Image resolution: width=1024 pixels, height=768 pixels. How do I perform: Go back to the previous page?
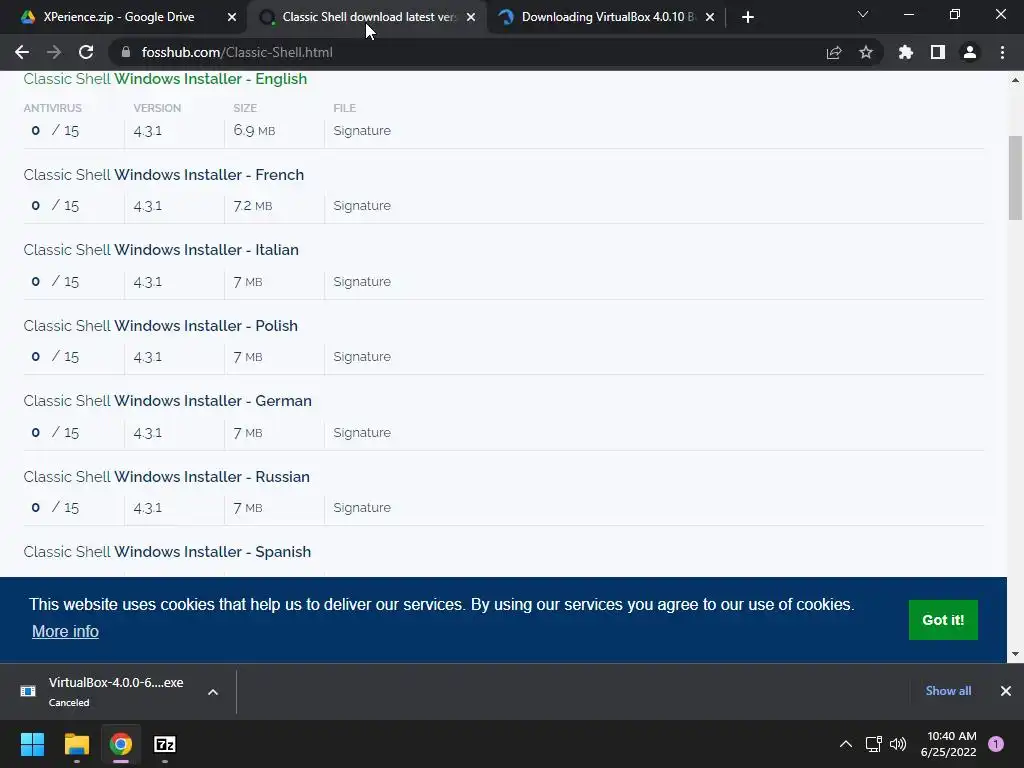click(x=22, y=52)
